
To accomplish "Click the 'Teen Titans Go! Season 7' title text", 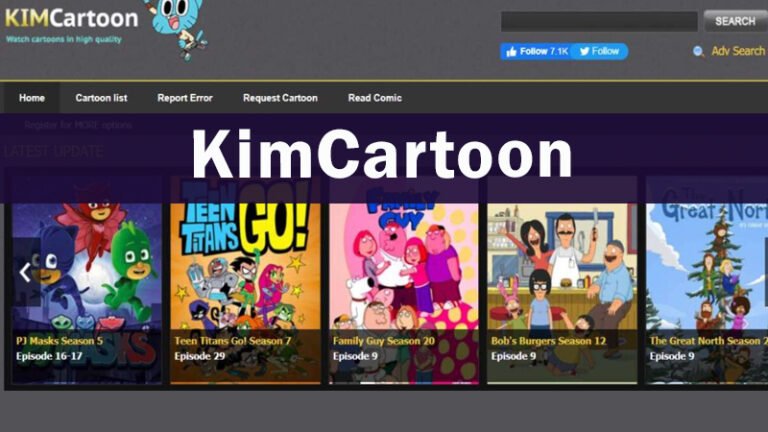I will (233, 341).
